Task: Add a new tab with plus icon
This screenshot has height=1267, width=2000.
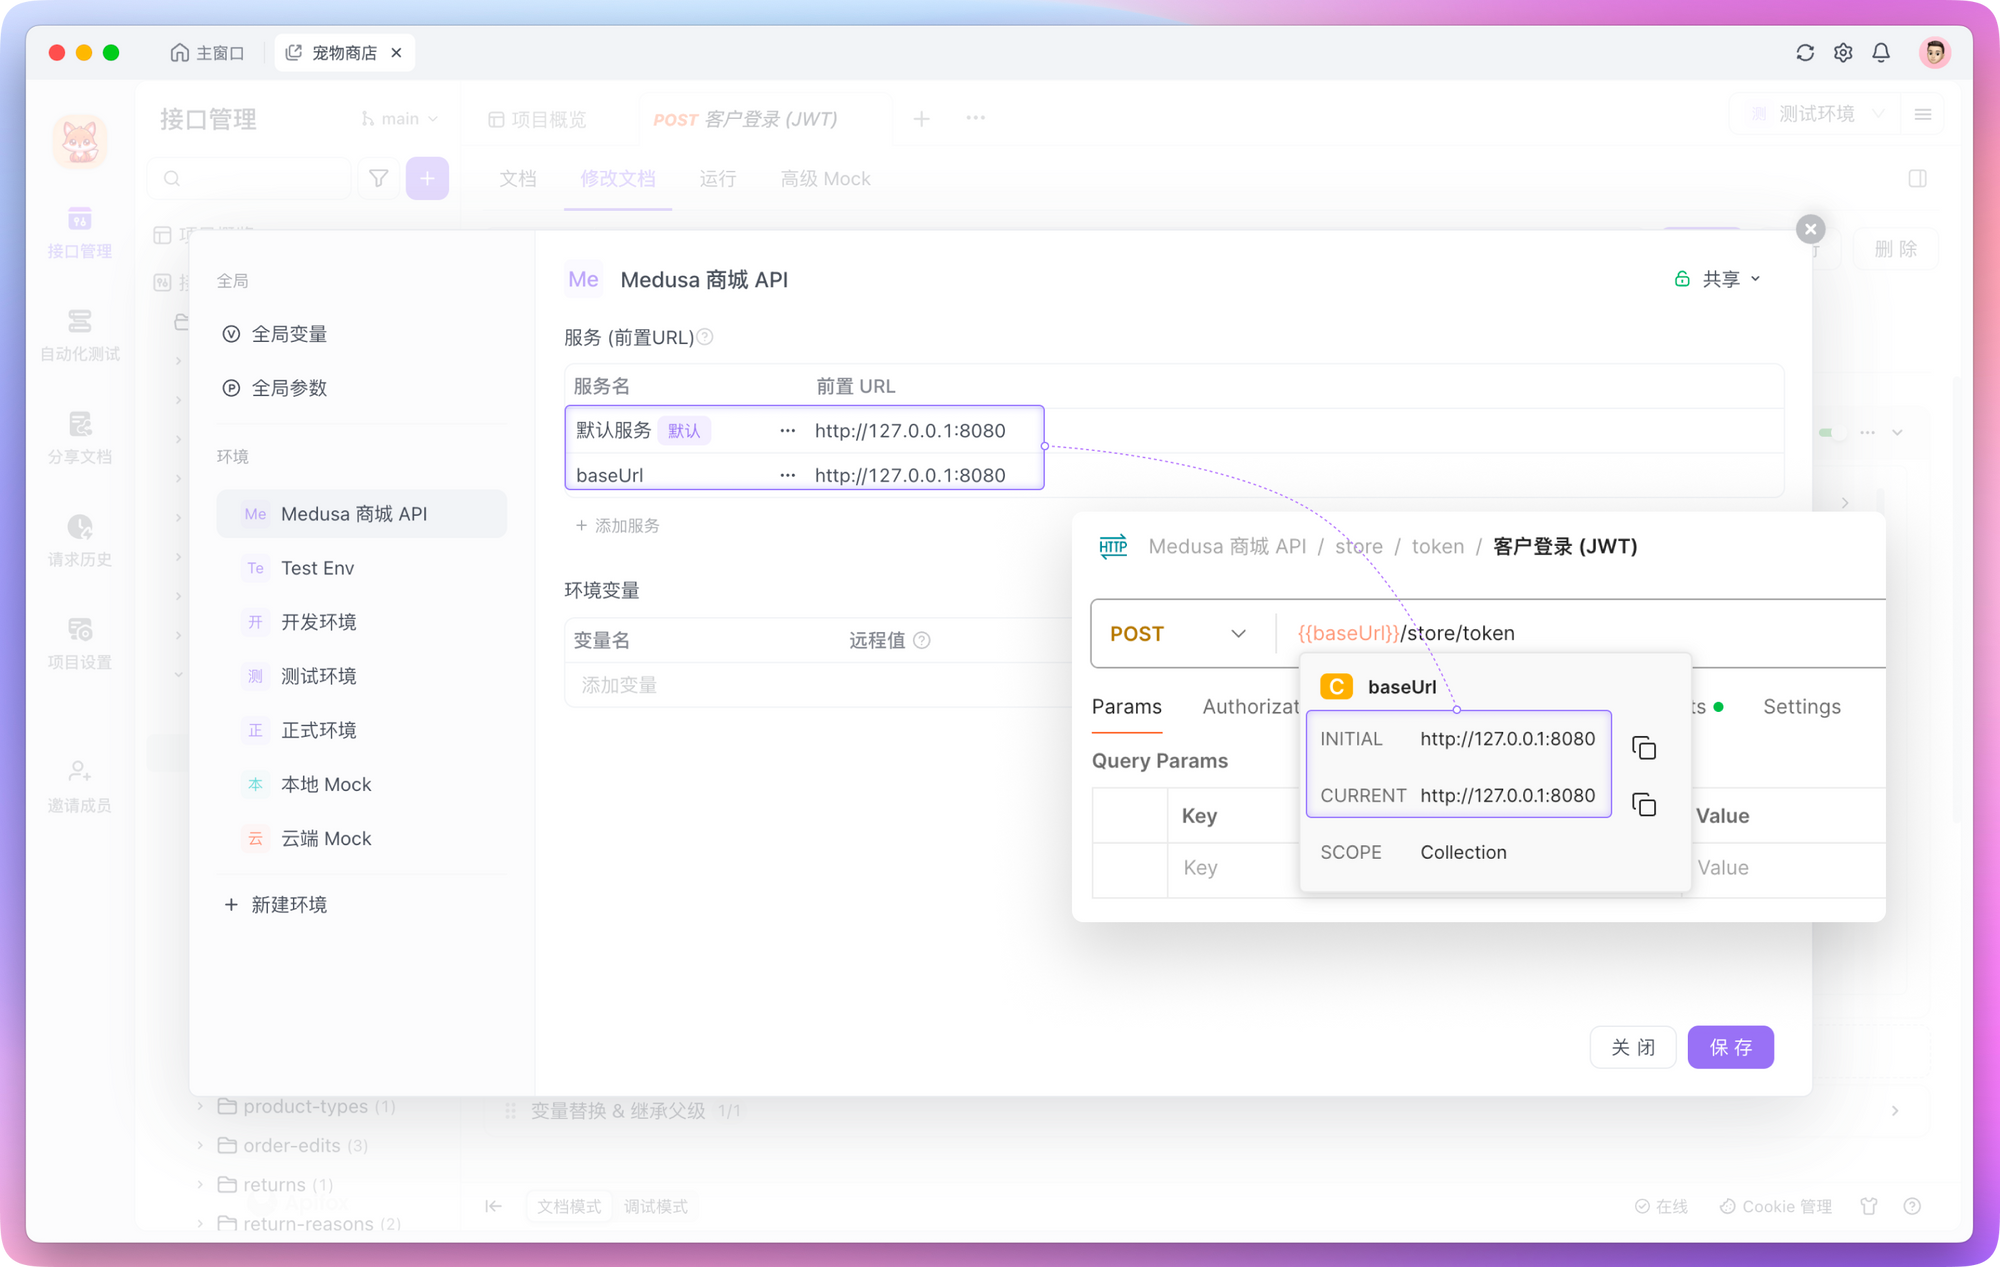Action: [x=922, y=119]
